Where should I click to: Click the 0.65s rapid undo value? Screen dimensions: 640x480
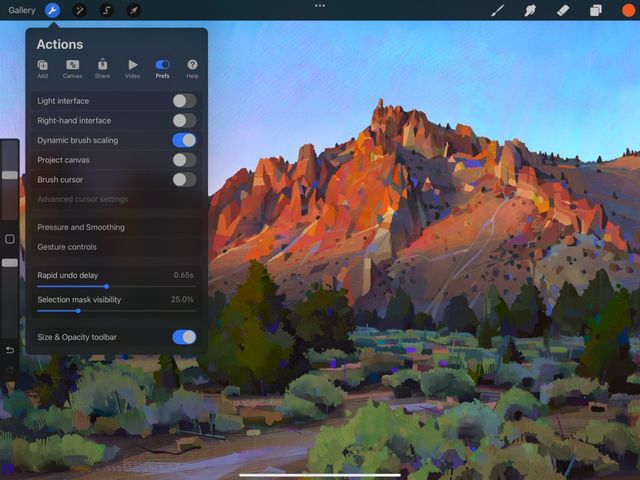tap(183, 275)
